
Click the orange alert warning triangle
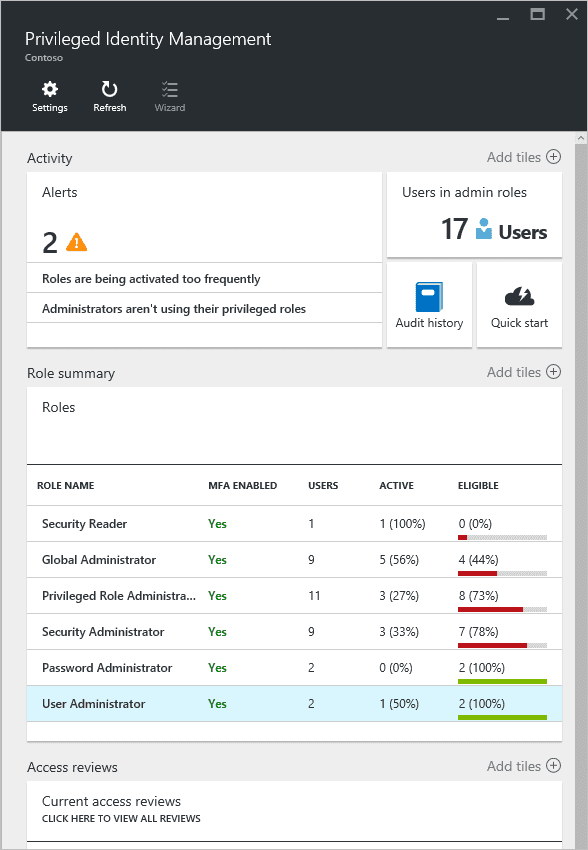(x=76, y=242)
